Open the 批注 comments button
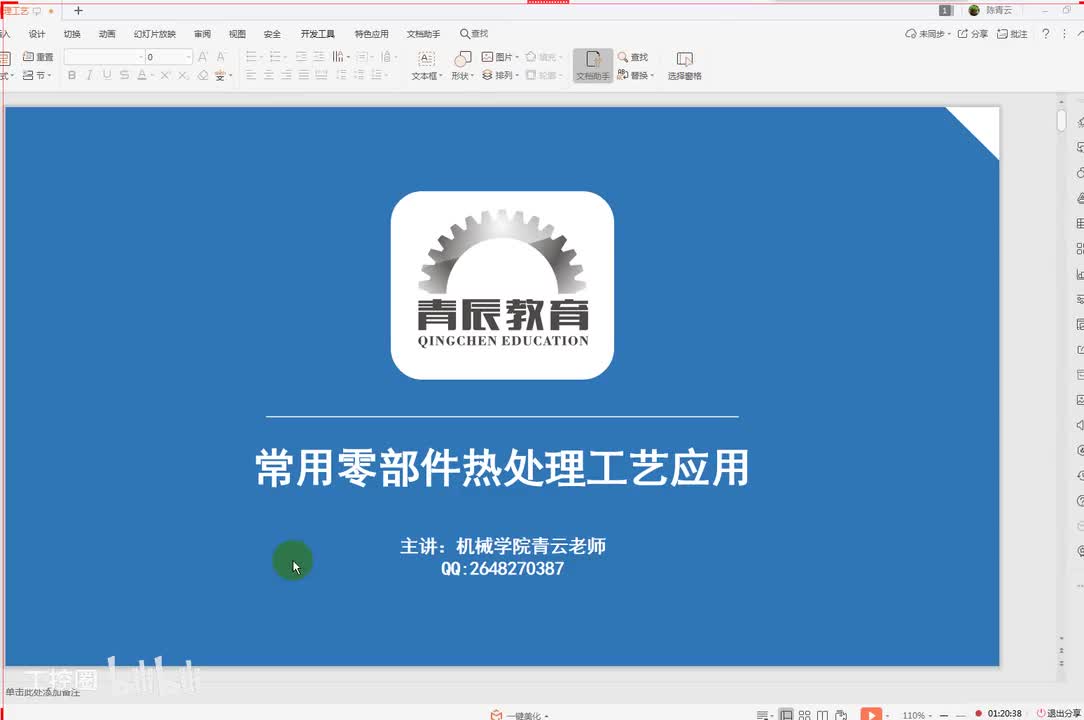Image resolution: width=1084 pixels, height=720 pixels. click(1012, 33)
